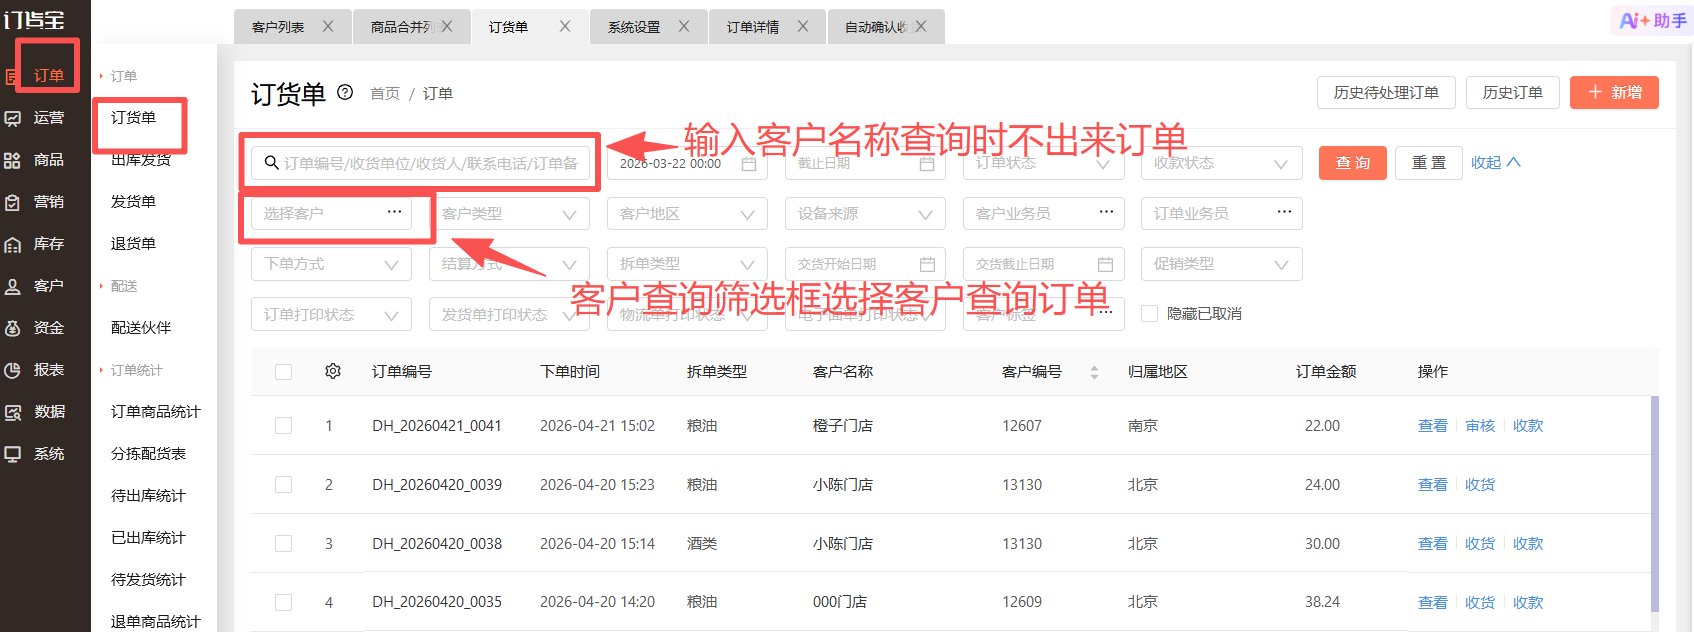The height and width of the screenshot is (632, 1694).
Task: Close the 自动确认 tab
Action: click(921, 27)
